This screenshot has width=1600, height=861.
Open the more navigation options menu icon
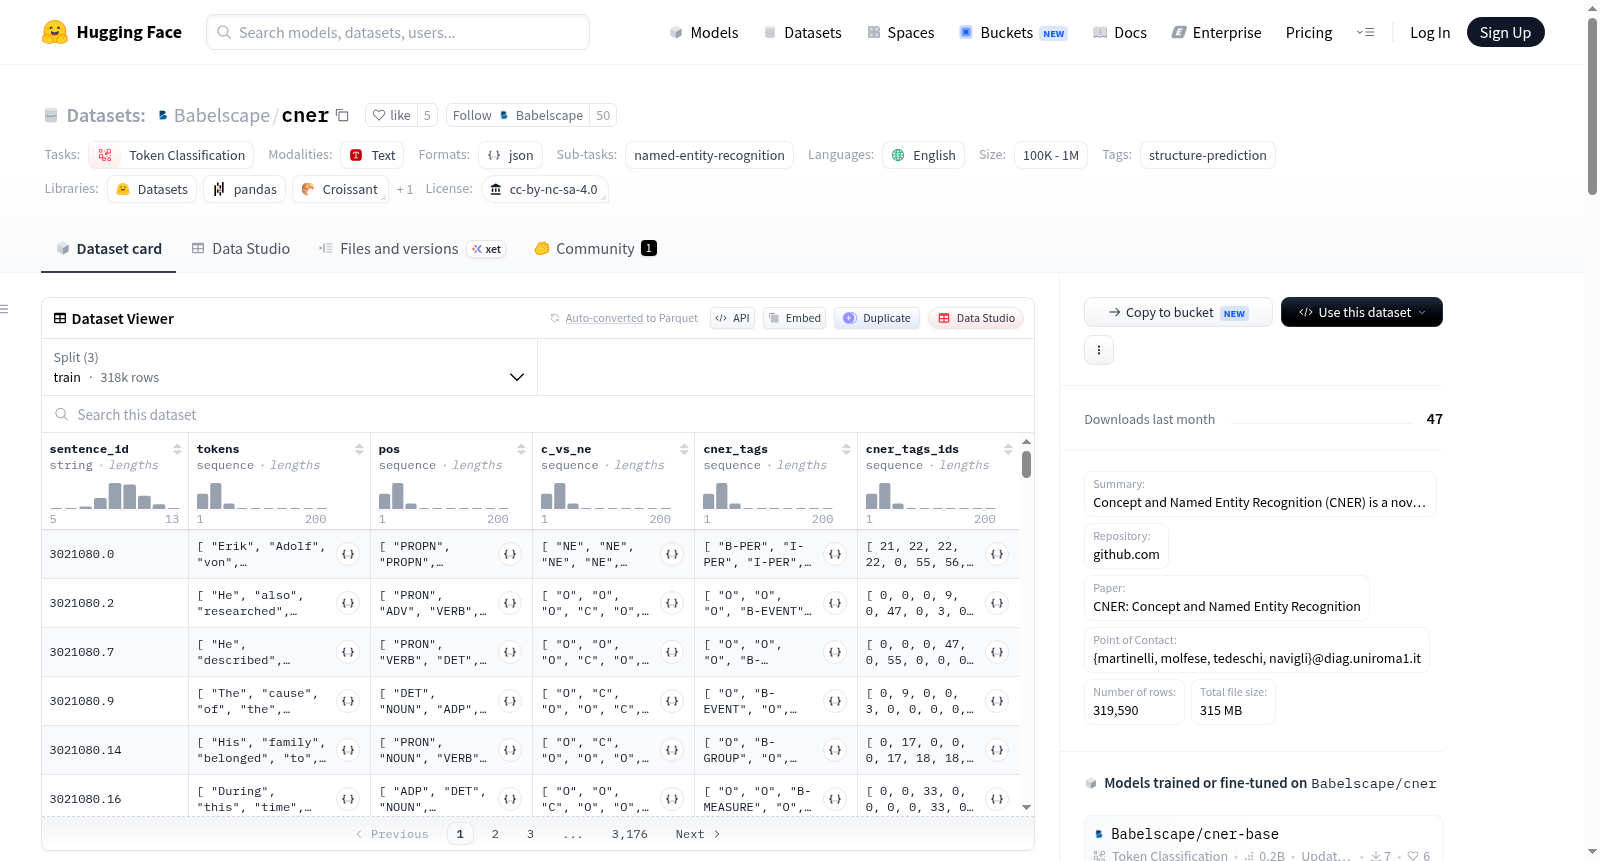1365,32
